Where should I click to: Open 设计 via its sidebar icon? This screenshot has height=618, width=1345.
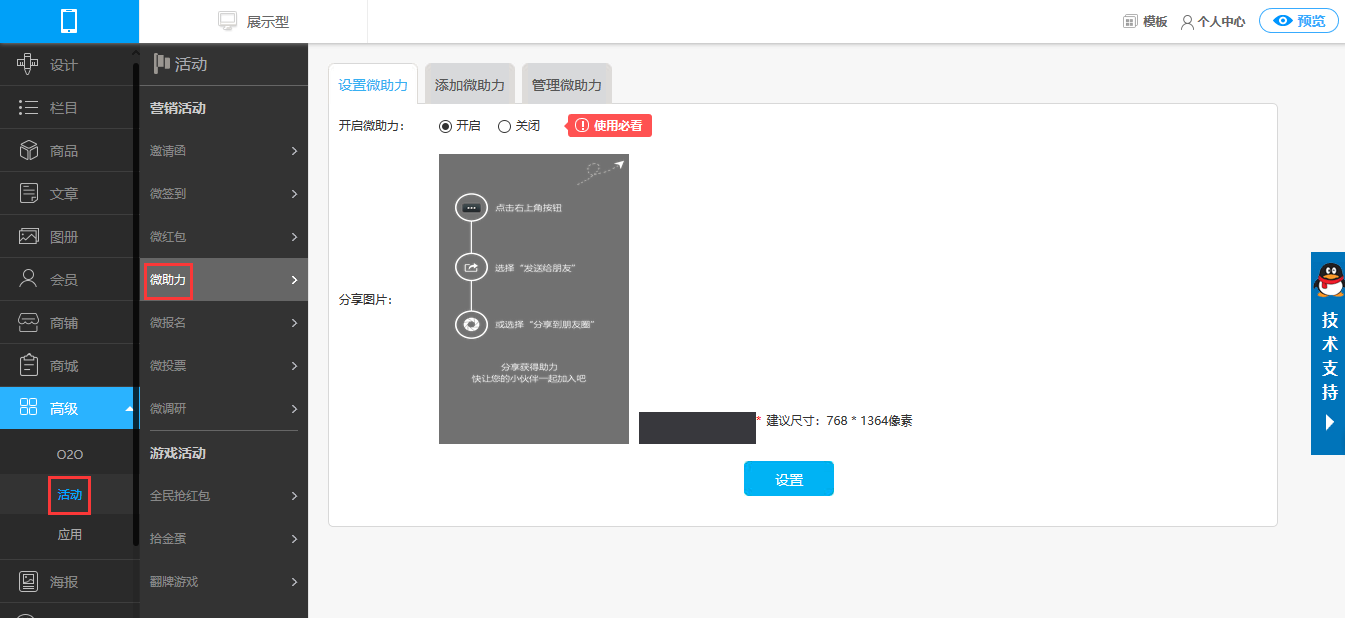tap(28, 65)
